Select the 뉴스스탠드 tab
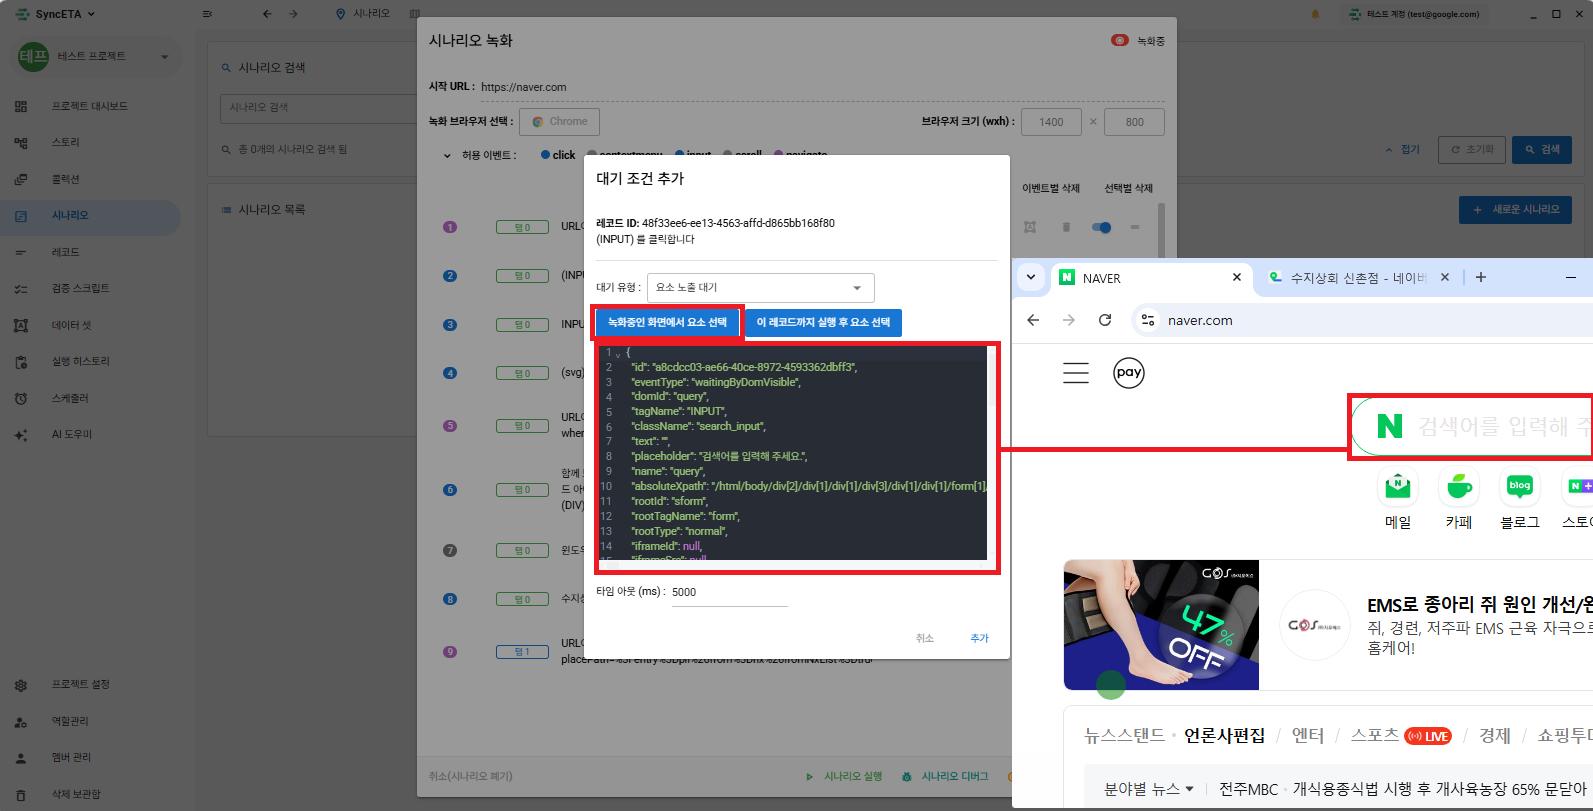 click(x=1124, y=735)
